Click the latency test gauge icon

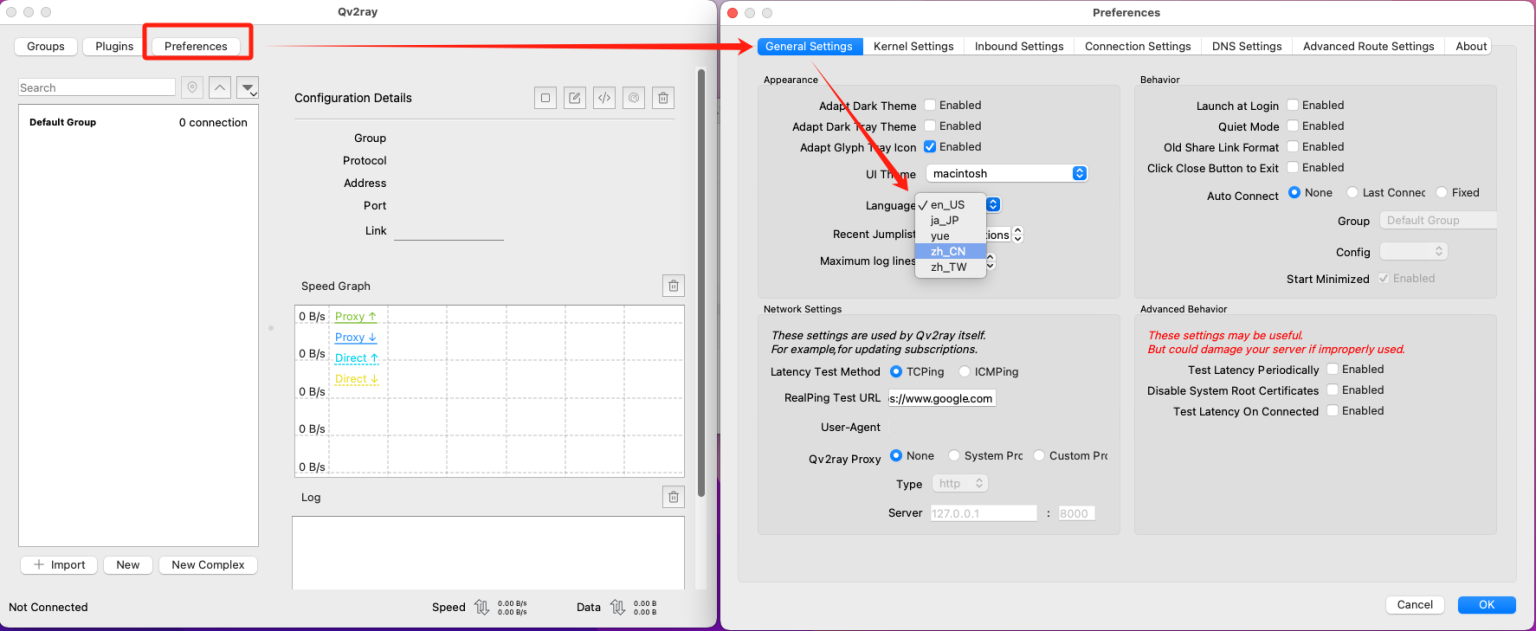coord(632,98)
